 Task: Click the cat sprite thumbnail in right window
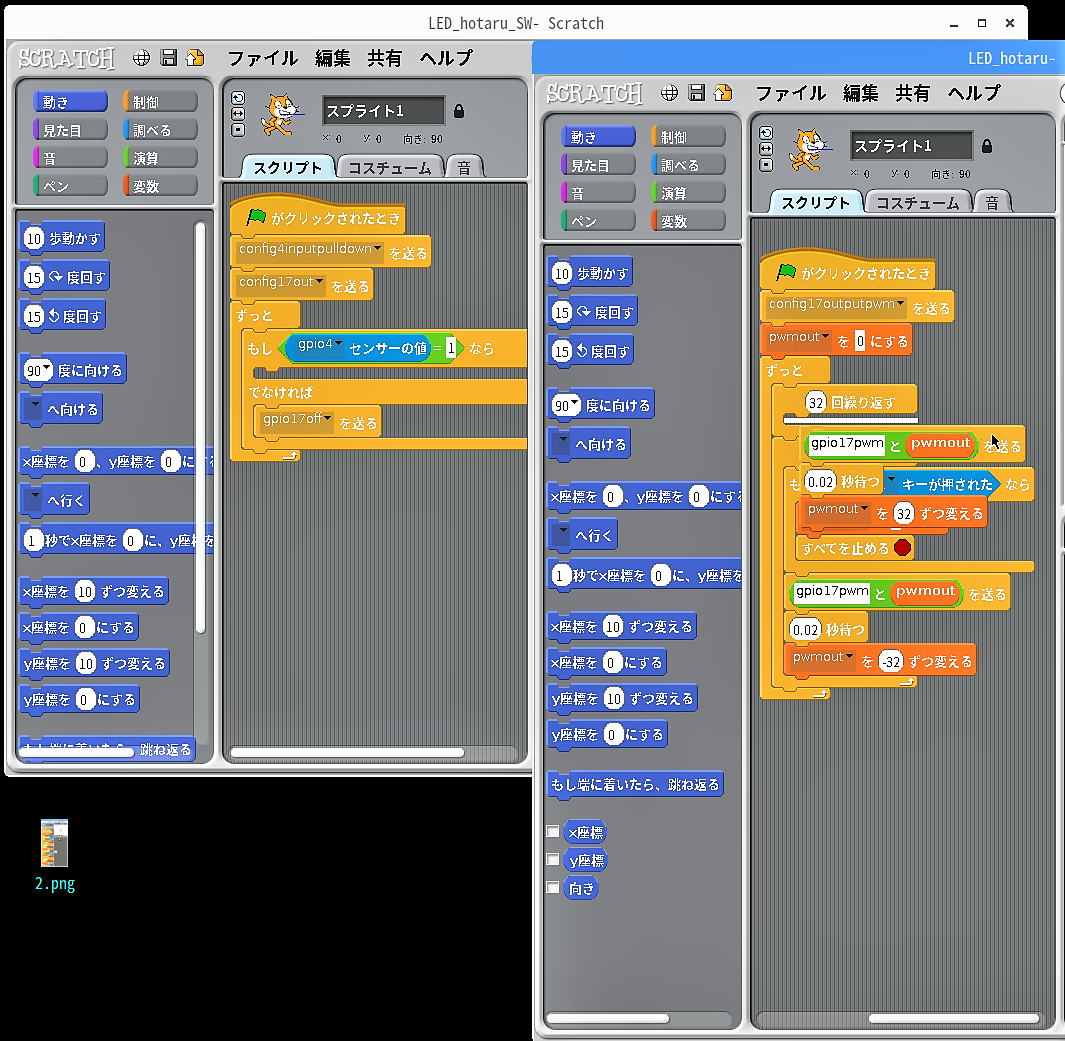[808, 149]
